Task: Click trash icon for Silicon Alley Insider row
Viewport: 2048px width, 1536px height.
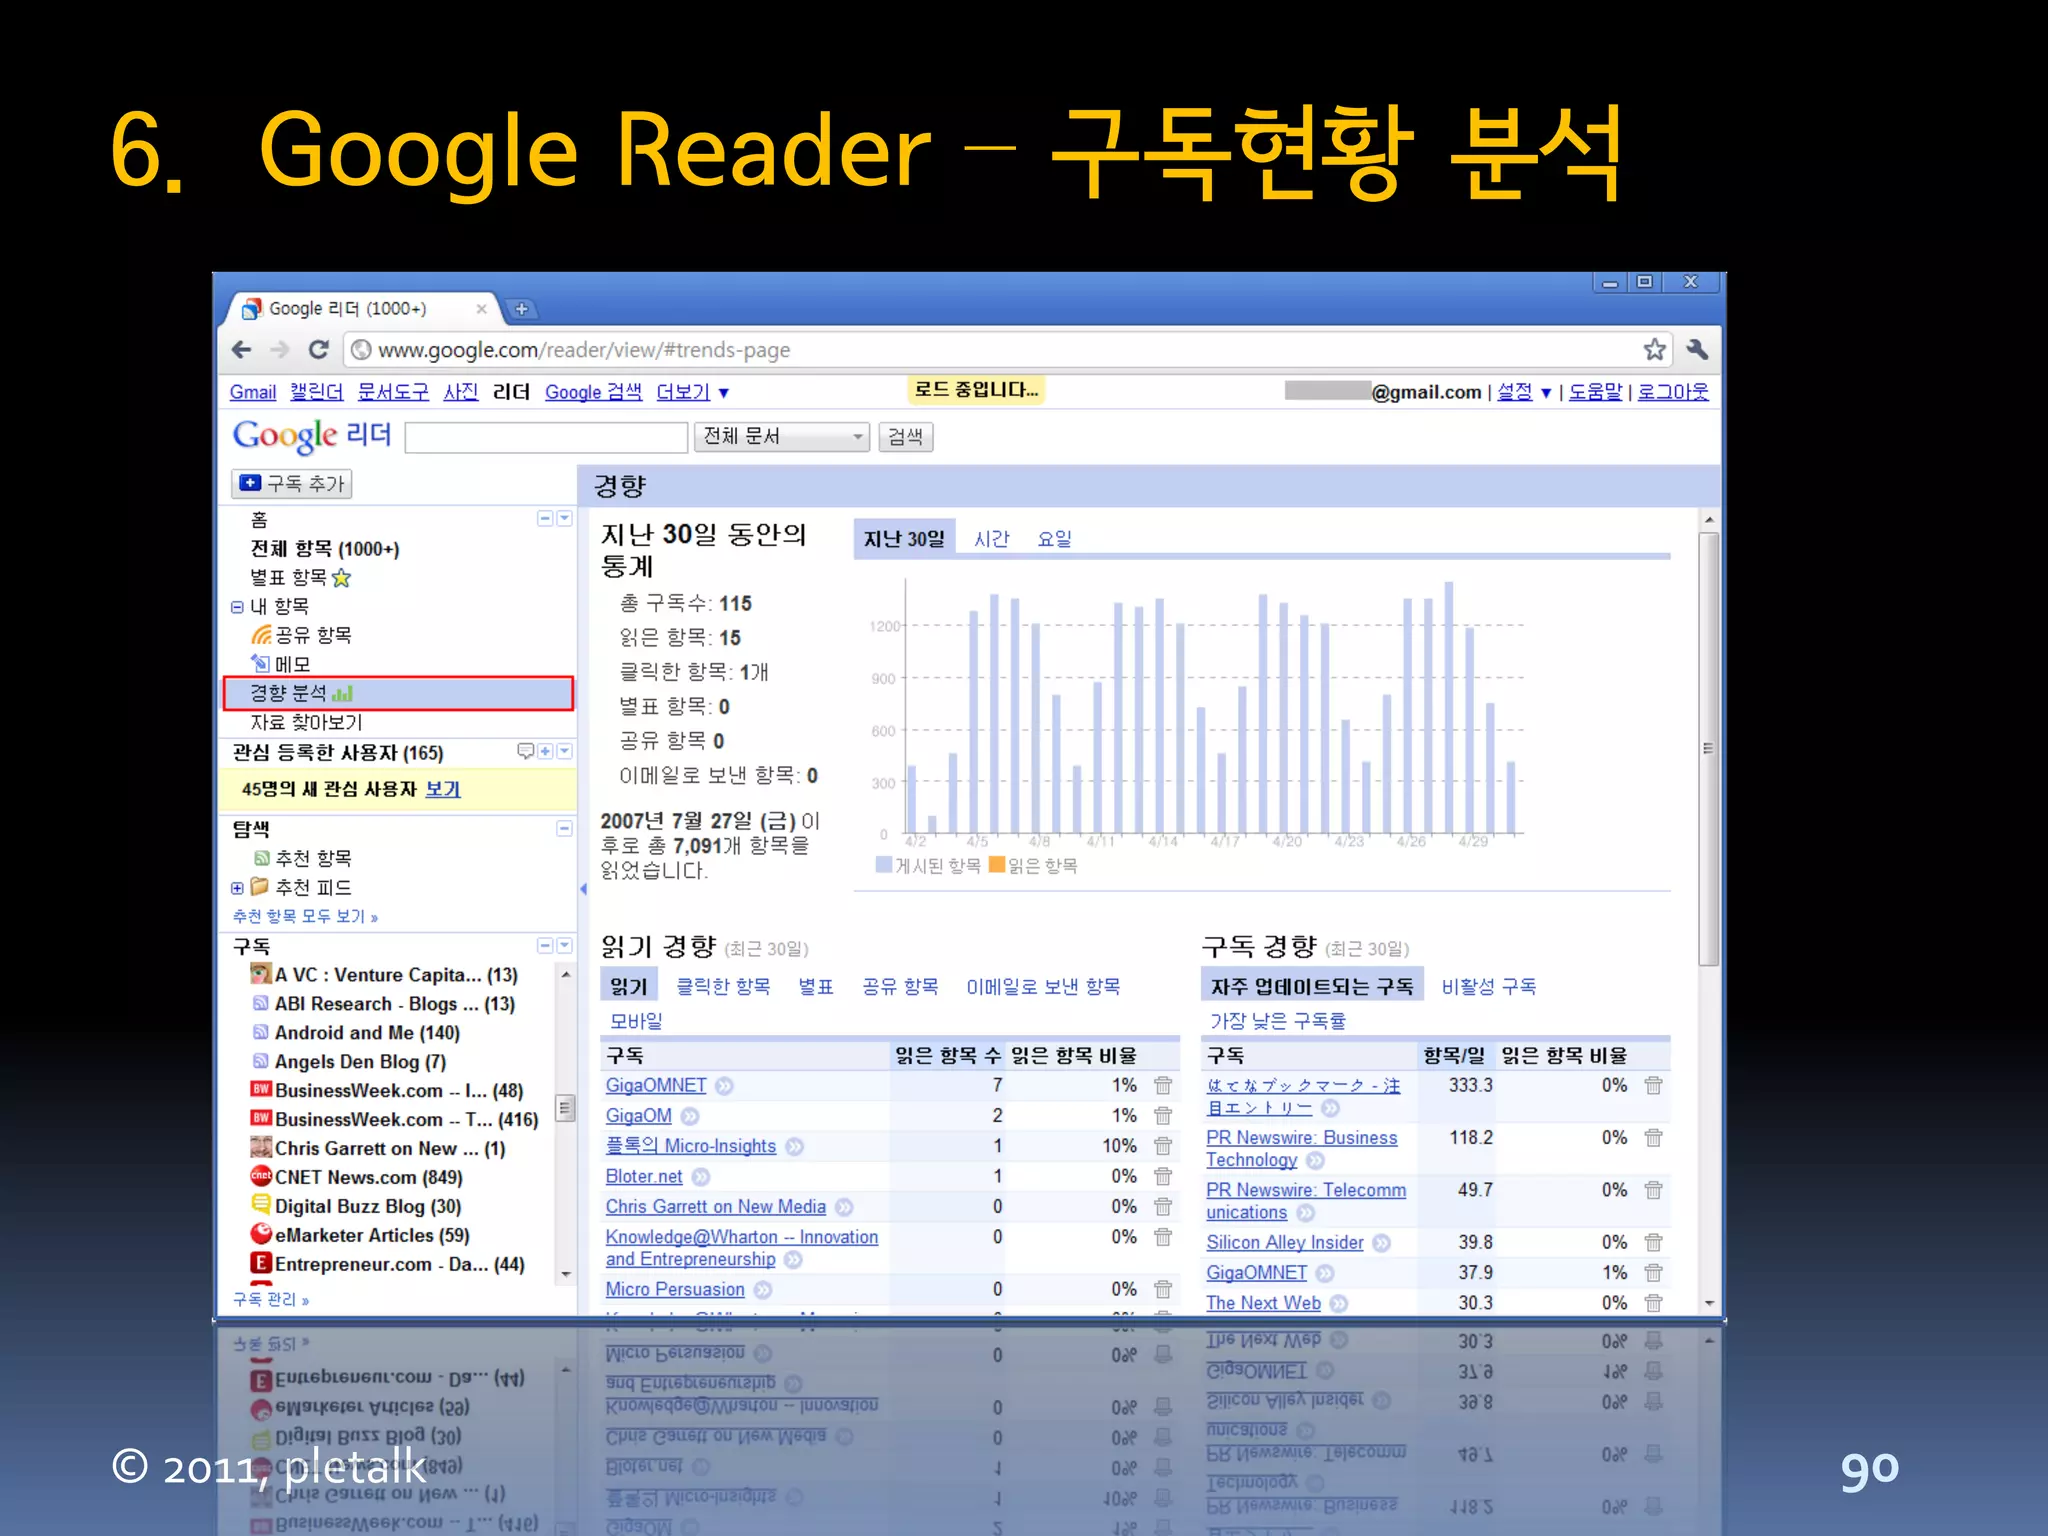Action: (1653, 1243)
